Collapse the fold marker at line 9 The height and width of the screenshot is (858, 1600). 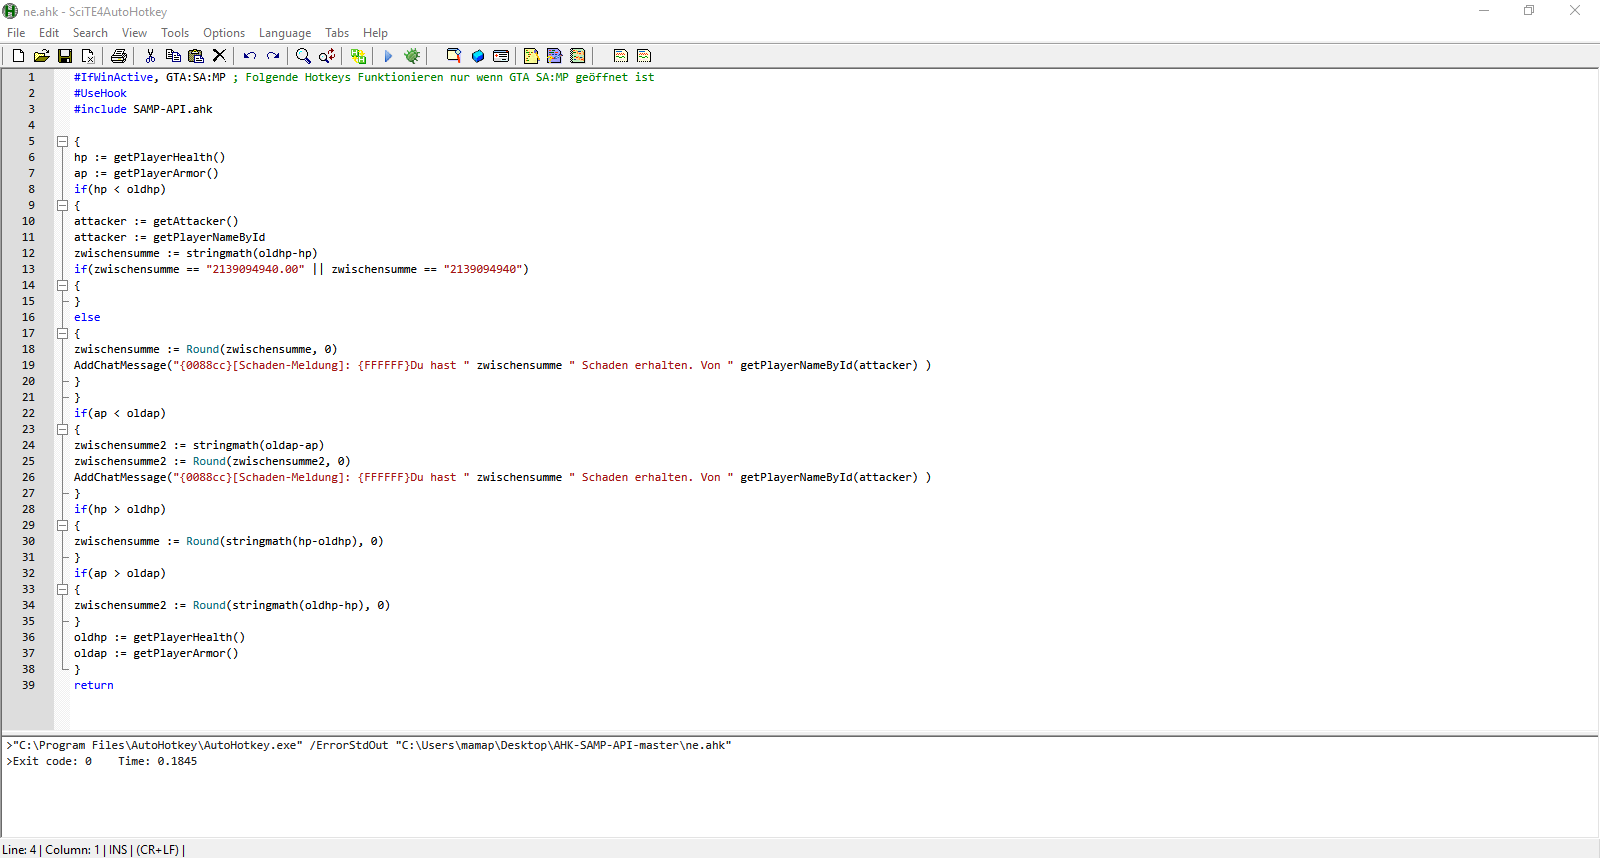62,205
